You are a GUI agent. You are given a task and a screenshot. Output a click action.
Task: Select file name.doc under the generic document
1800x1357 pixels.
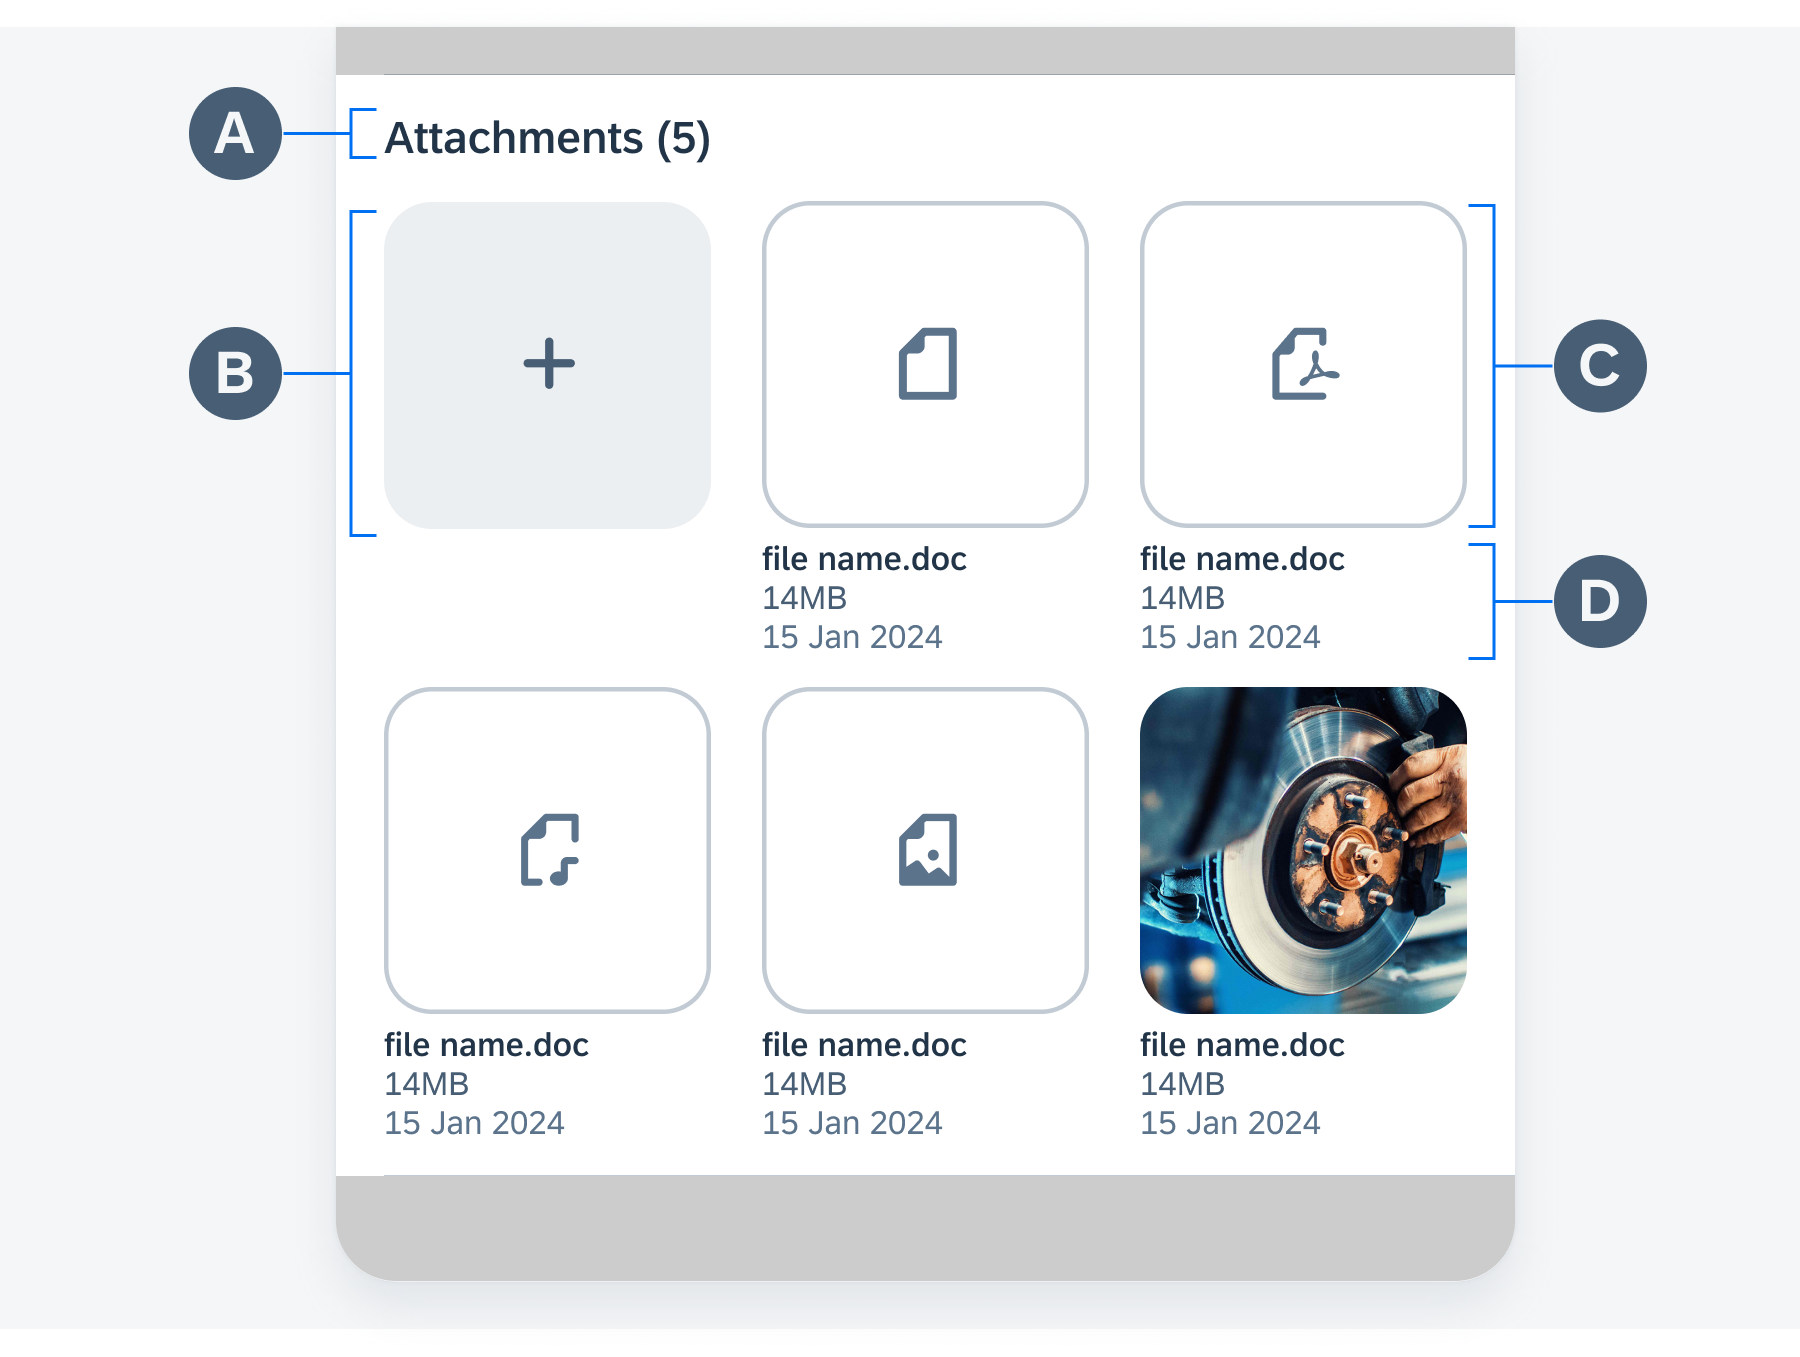(864, 559)
